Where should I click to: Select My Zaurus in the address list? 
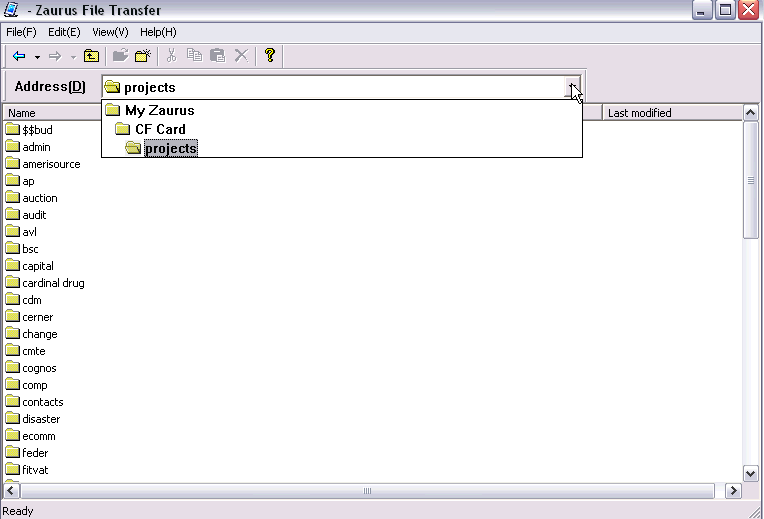click(x=159, y=110)
